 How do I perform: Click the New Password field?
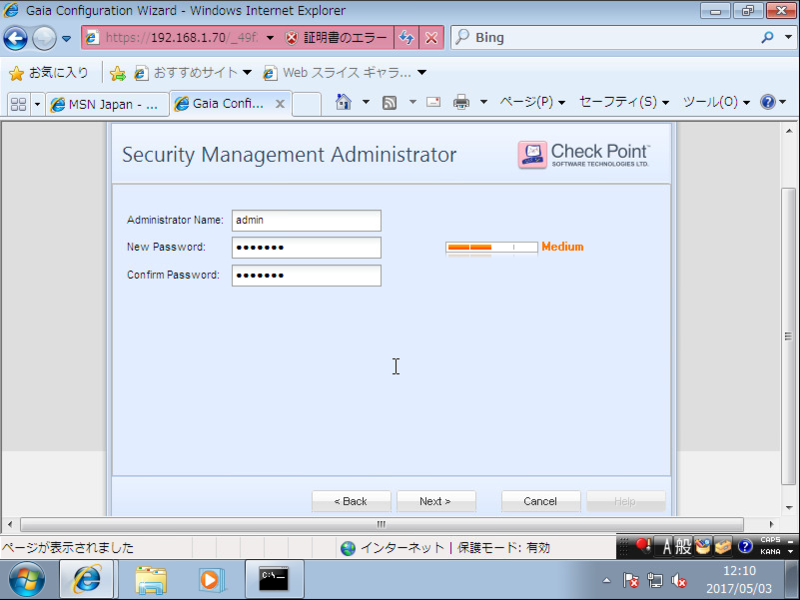pyautogui.click(x=306, y=248)
